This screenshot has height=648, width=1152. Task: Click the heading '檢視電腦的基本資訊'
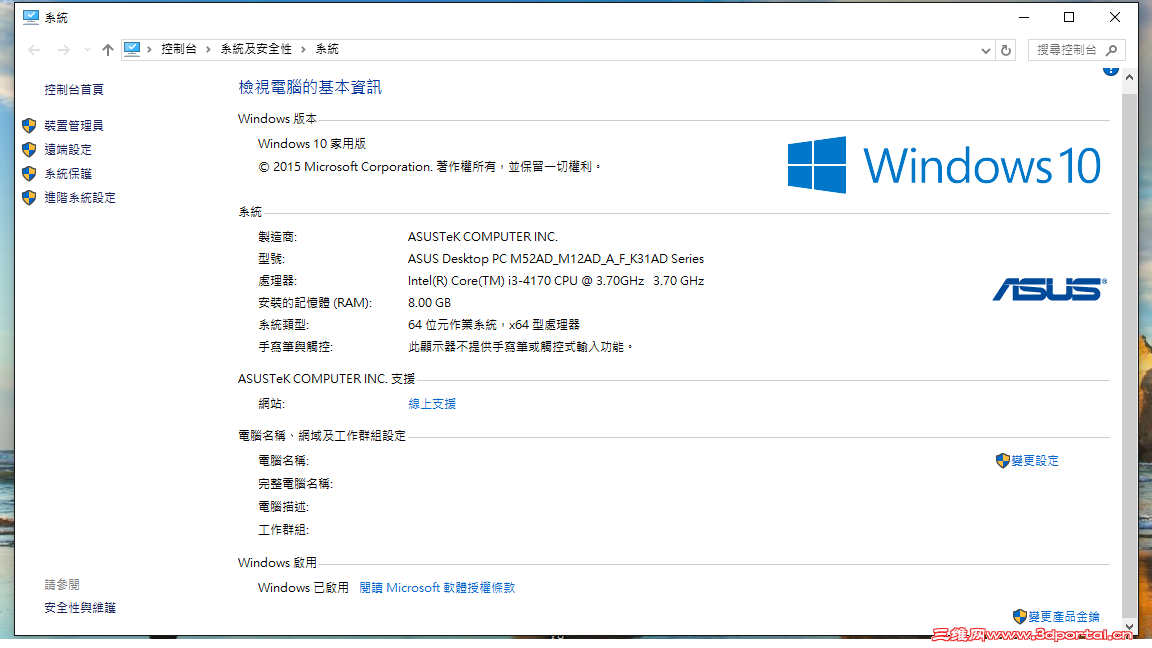[310, 87]
